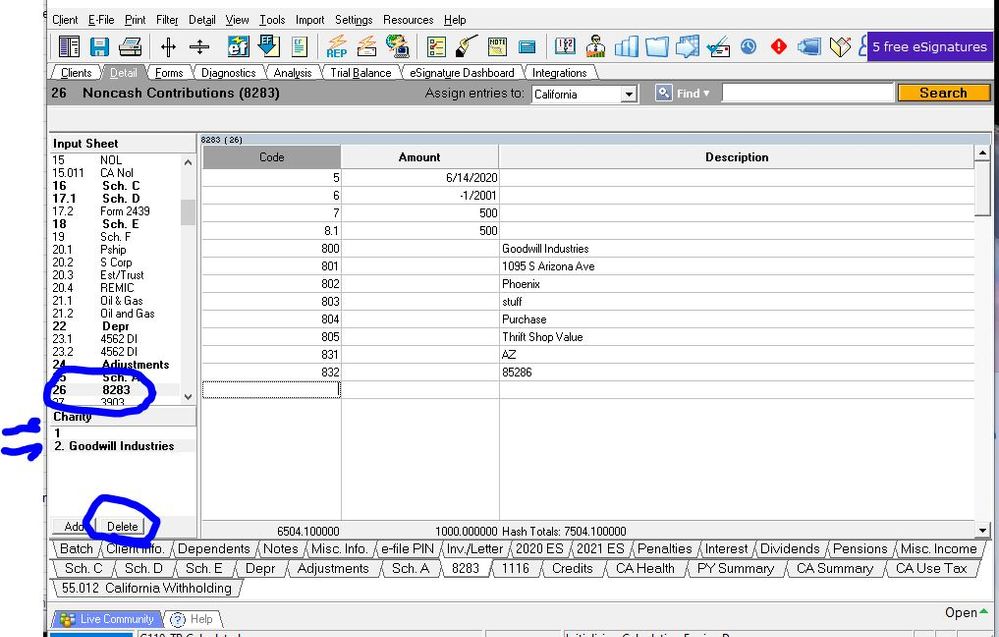Viewport: 999px width, 637px height.
Task: Click the Delete charity button
Action: (x=122, y=526)
